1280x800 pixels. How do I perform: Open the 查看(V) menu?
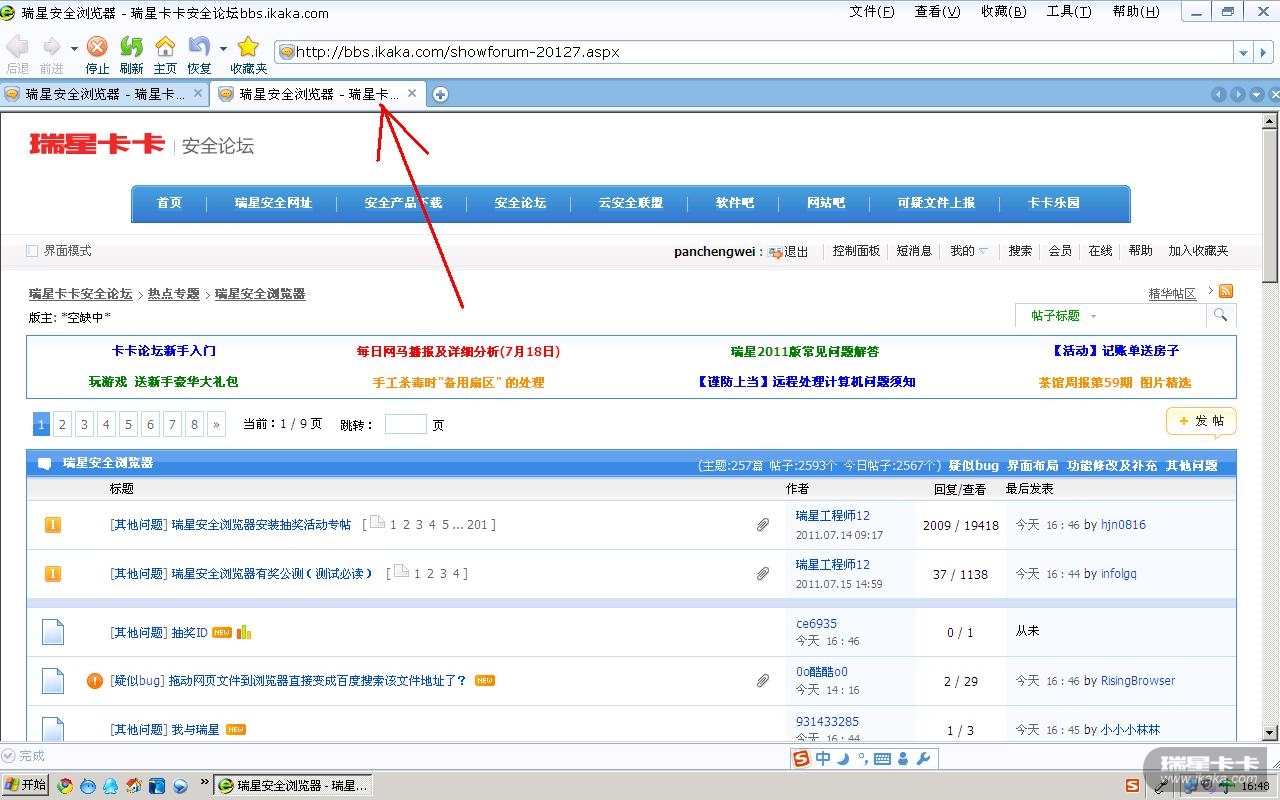pos(937,12)
